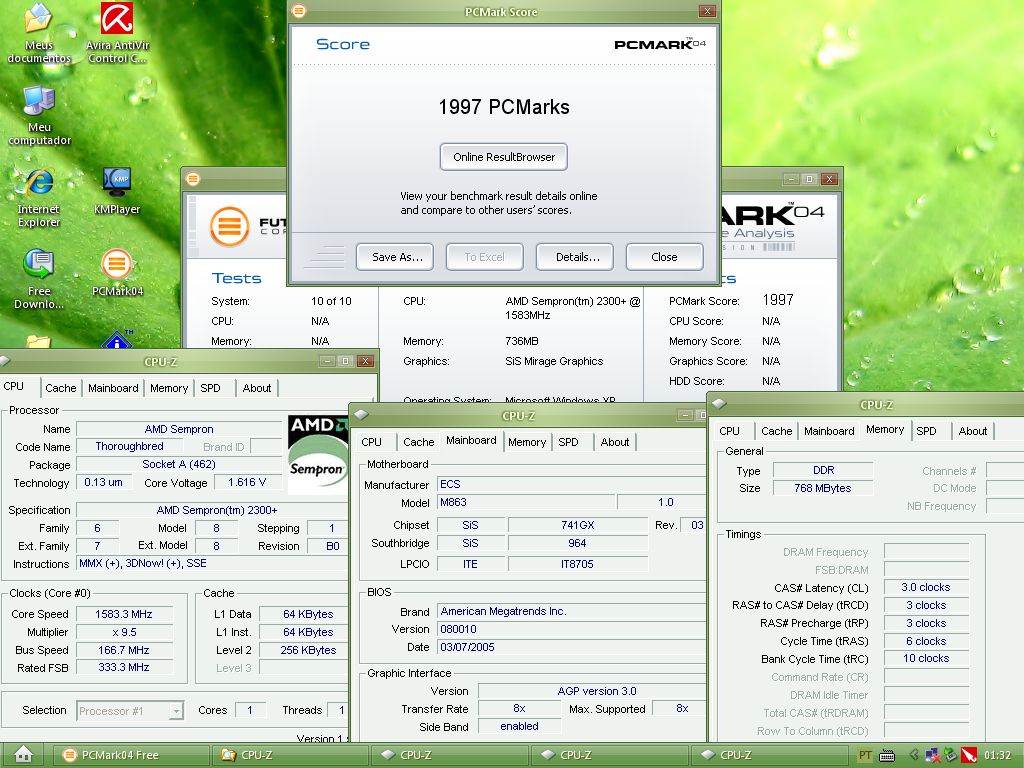Viewport: 1024px width, 768px height.
Task: Click taskbar clock showing 01:32
Action: tap(997, 755)
